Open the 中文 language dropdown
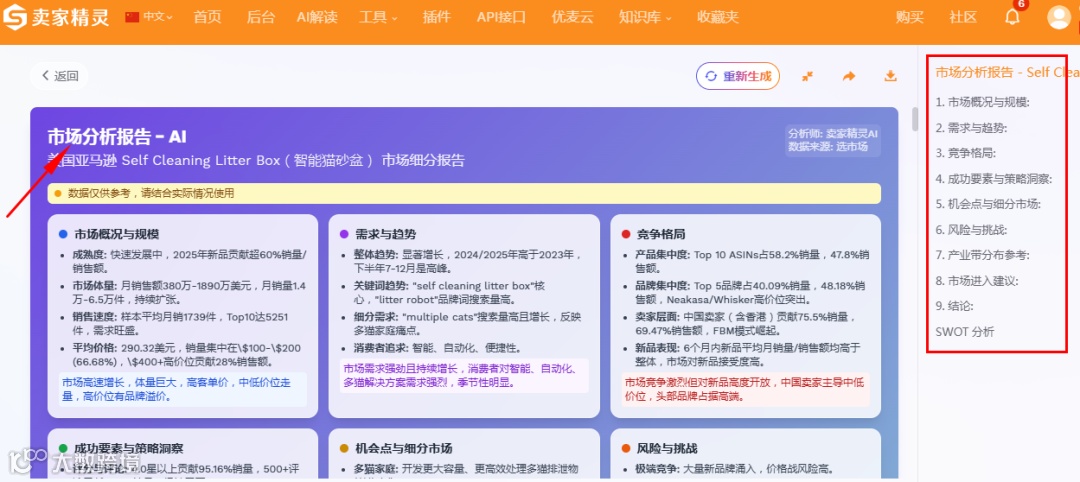 149,17
